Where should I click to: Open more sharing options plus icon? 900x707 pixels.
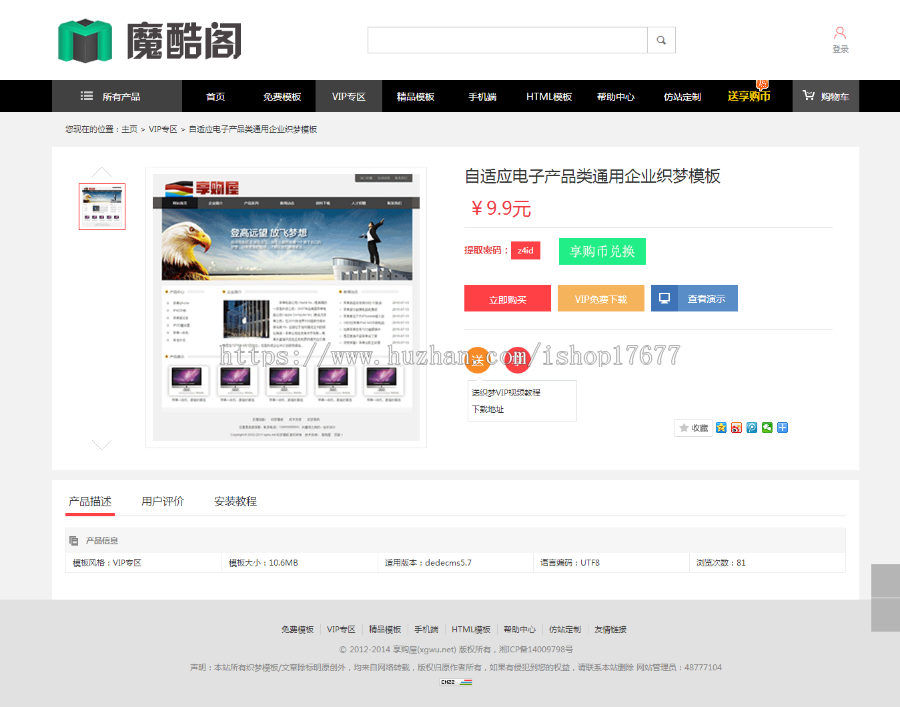(x=783, y=427)
